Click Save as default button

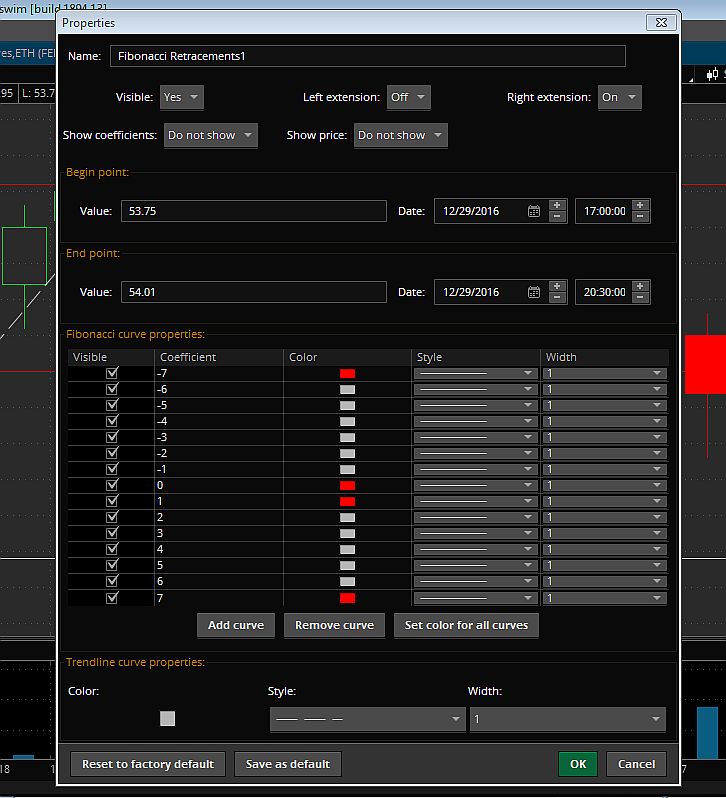pos(288,764)
